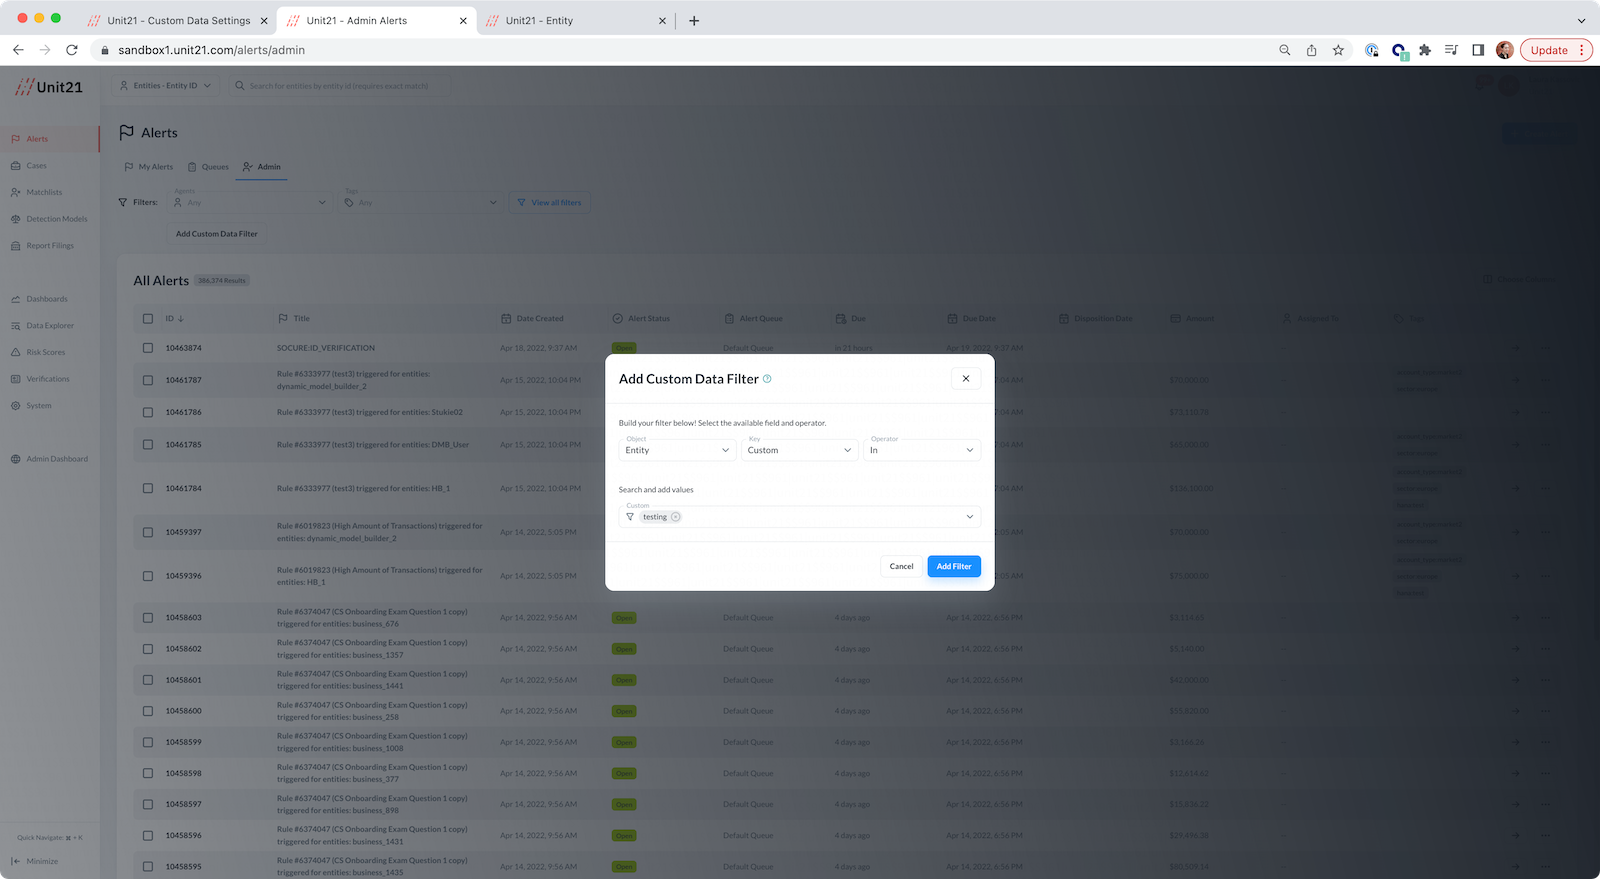Click the Date Created column header
This screenshot has width=1600, height=879.
pos(533,319)
